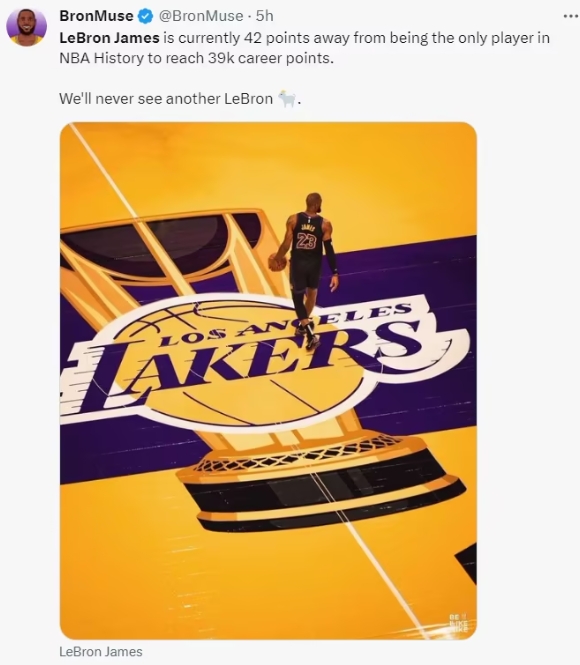The width and height of the screenshot is (580, 665).
Task: Click the goat emoji in the tweet
Action: [x=287, y=99]
